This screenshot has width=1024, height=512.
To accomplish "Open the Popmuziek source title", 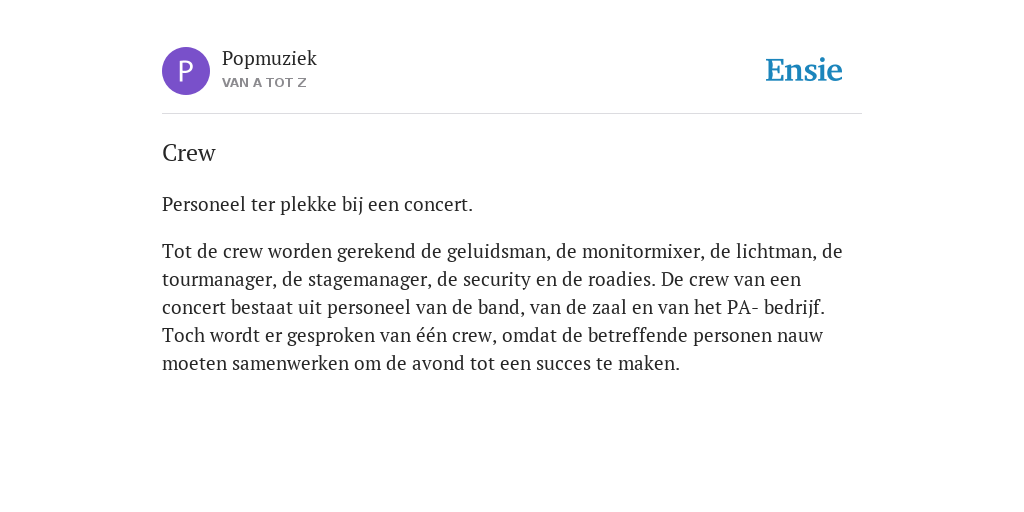I will (269, 59).
